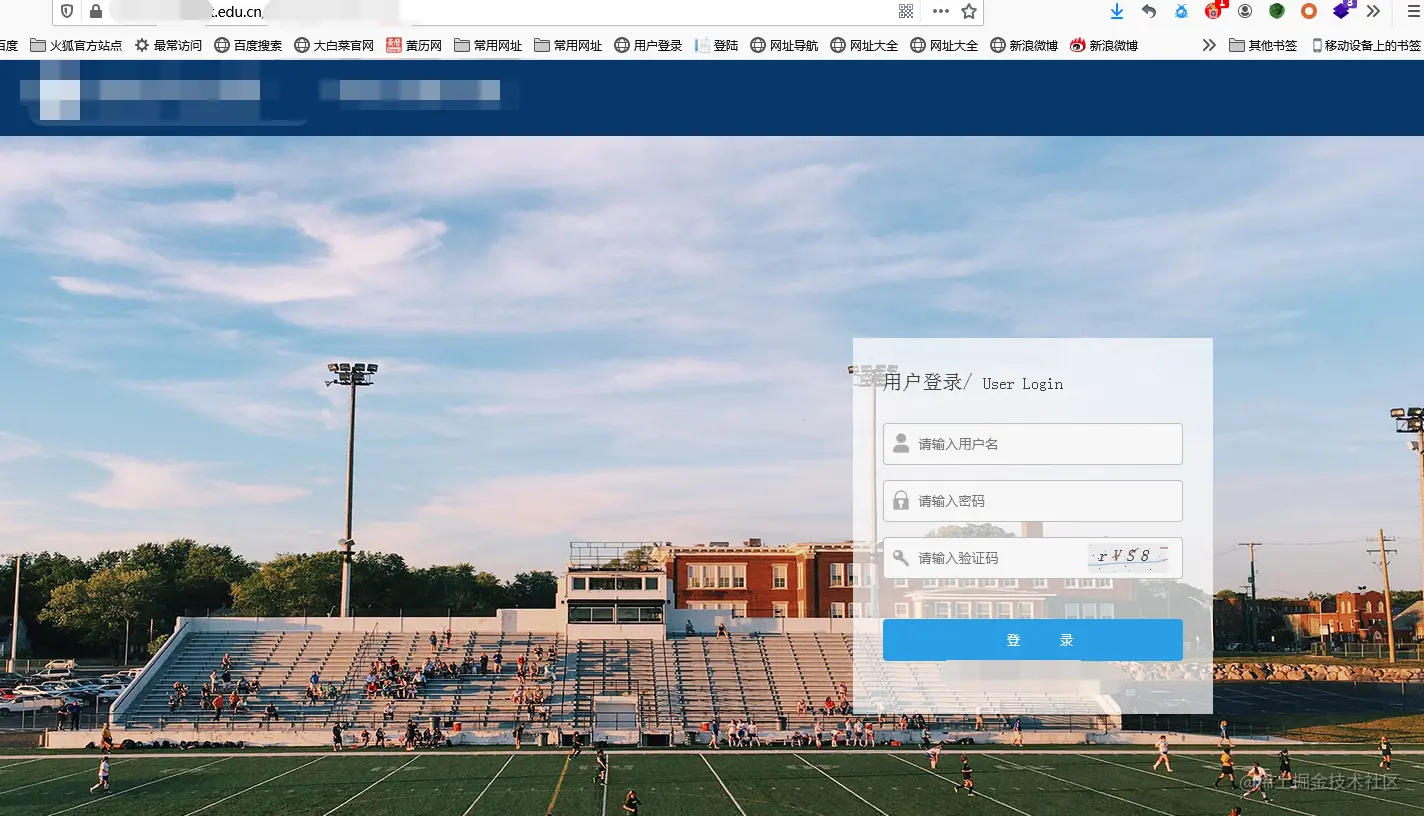Click the blue bug extension icon
The image size is (1424, 816).
point(1181,12)
